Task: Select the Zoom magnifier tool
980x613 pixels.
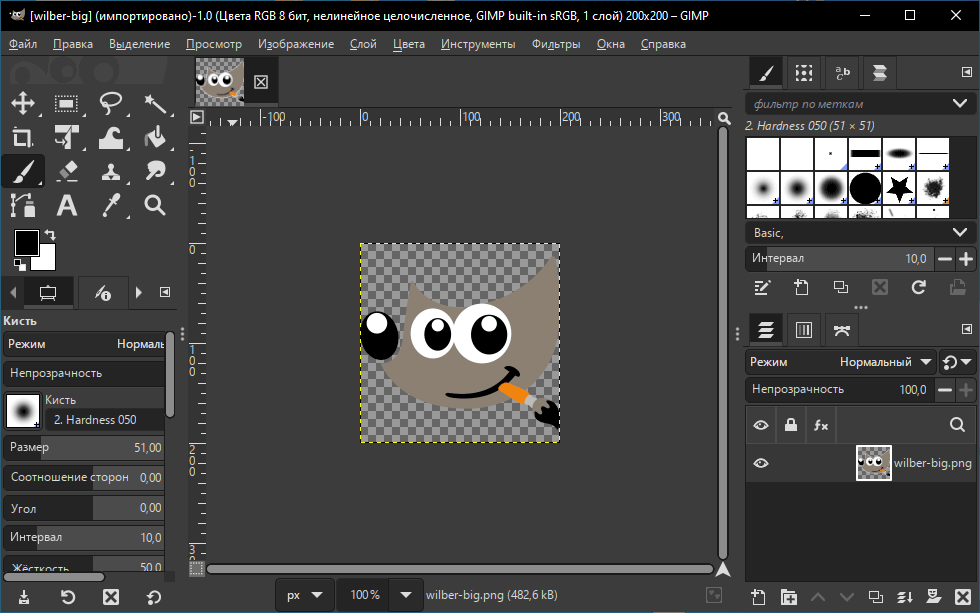Action: 154,205
